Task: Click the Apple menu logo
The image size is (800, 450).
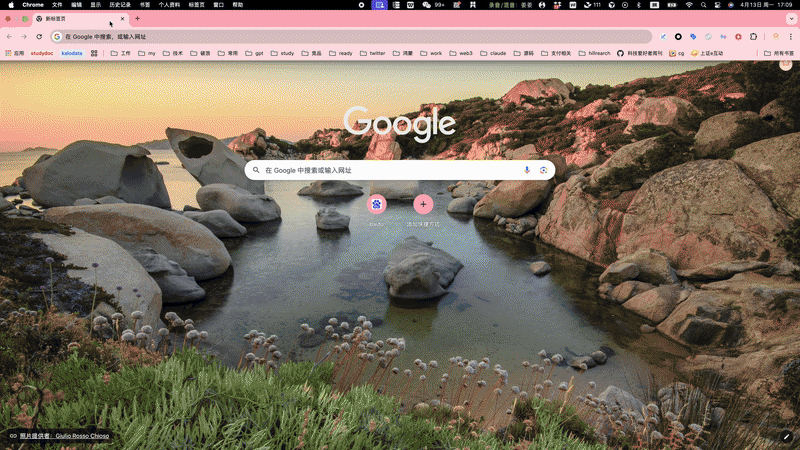Action: point(11,5)
